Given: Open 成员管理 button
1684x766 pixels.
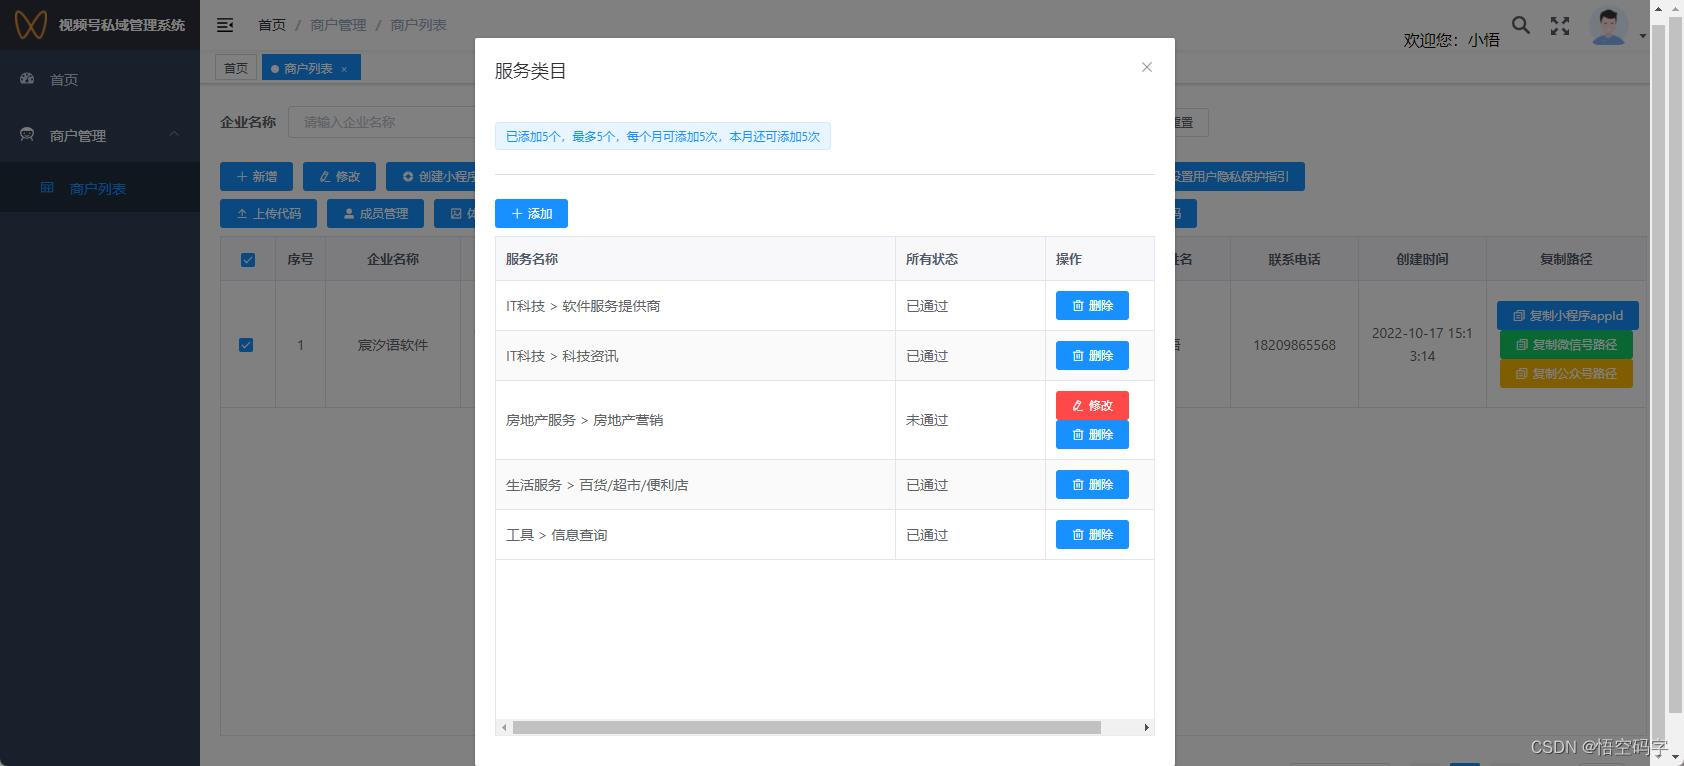Looking at the screenshot, I should point(375,213).
